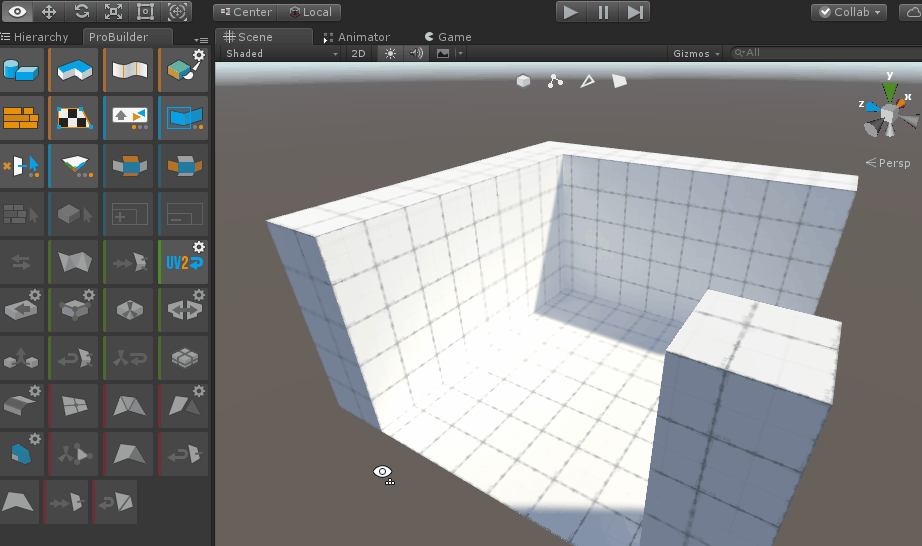Switch to ProBuilder Face selection mode
The image size is (922, 546).
(619, 81)
